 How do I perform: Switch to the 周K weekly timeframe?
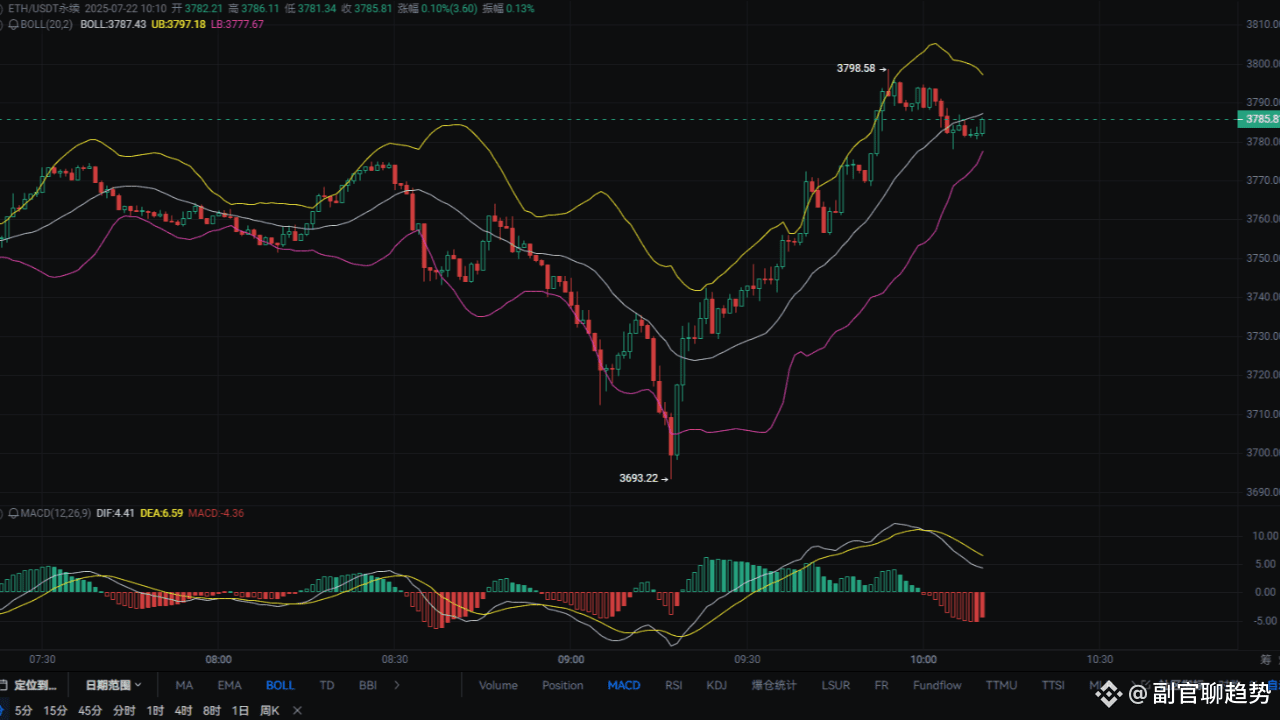tap(270, 710)
